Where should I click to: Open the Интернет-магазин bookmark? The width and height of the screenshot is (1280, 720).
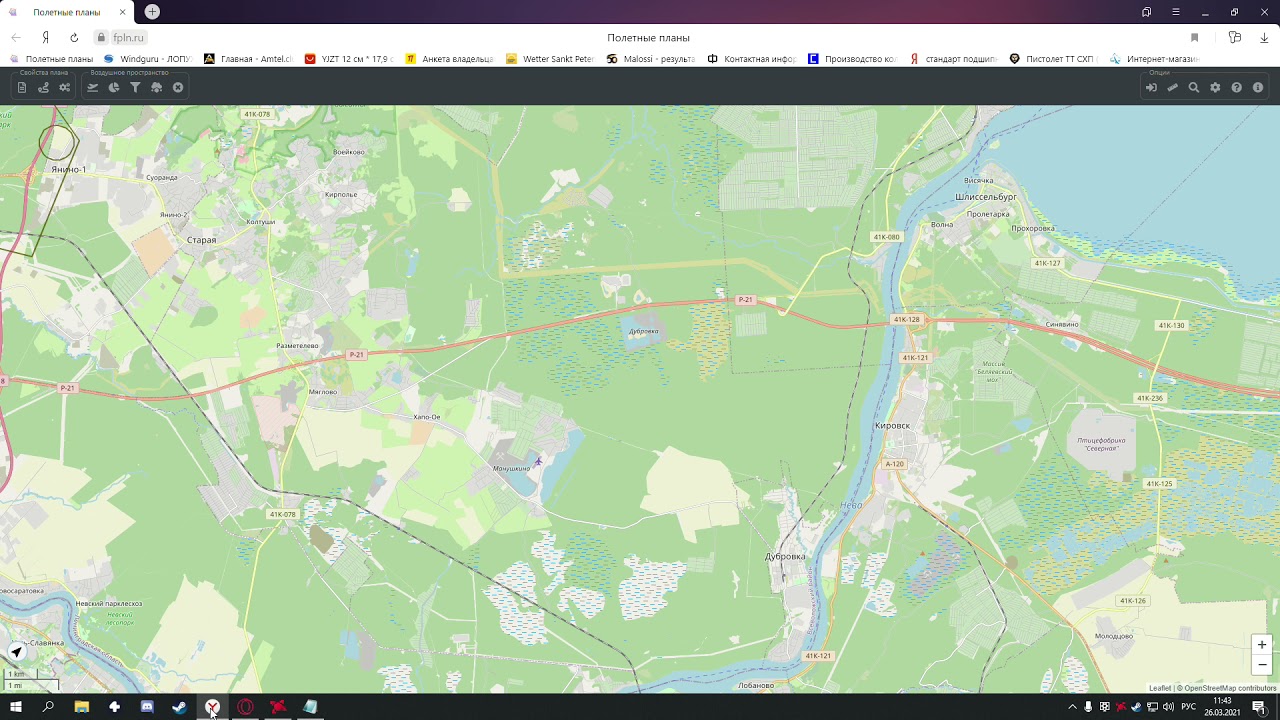pyautogui.click(x=1155, y=59)
